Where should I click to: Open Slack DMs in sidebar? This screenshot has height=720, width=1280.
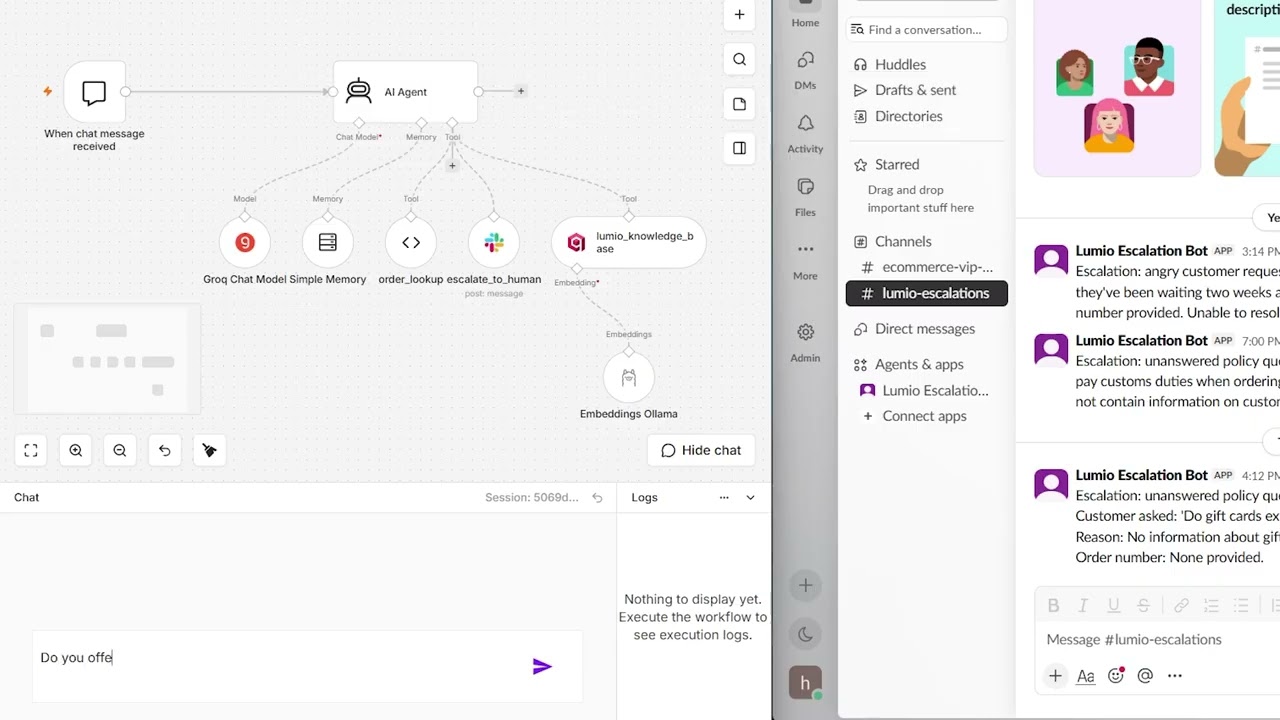[x=805, y=70]
